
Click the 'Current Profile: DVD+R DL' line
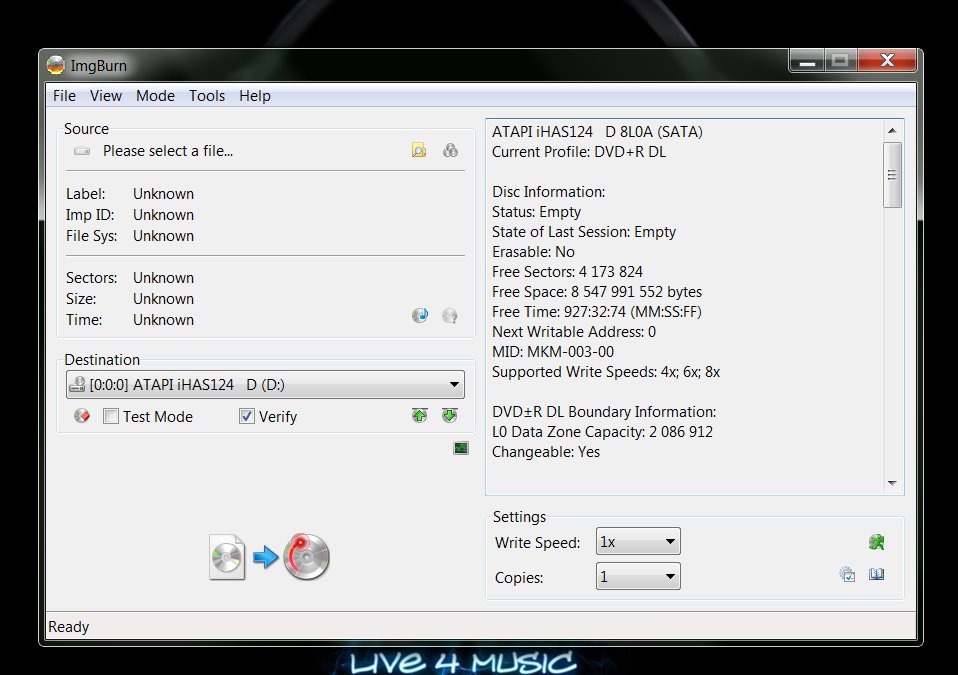(579, 152)
